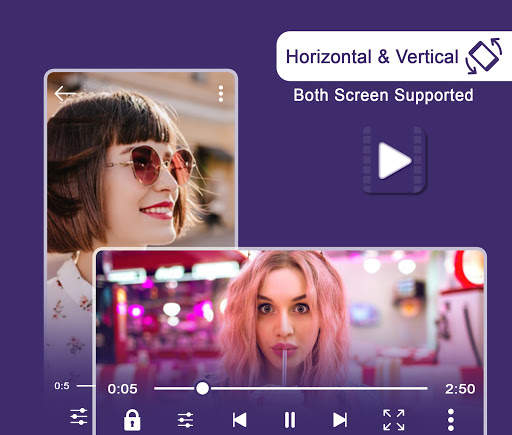The width and height of the screenshot is (512, 435).
Task: Click the vertical player time 0:5
Action: pyautogui.click(x=62, y=386)
